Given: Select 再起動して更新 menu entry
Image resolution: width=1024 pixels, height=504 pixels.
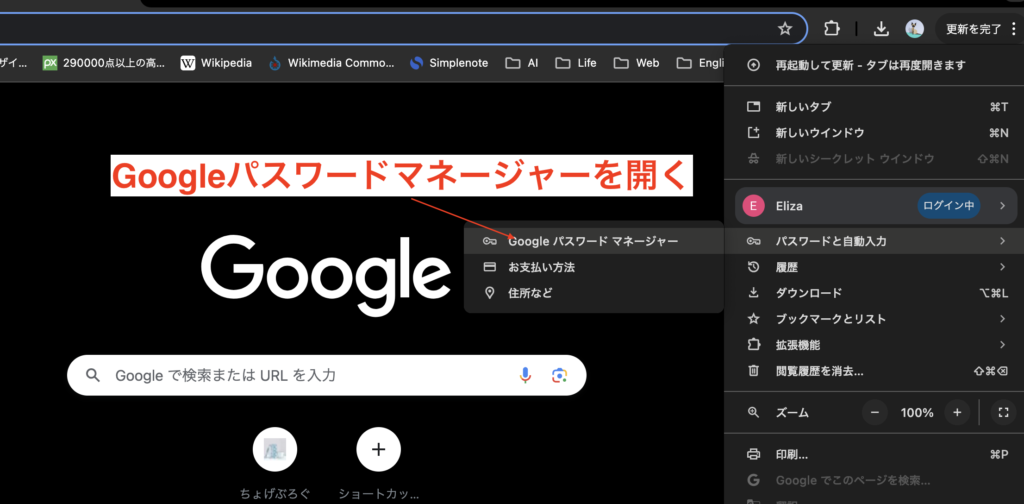Looking at the screenshot, I should pyautogui.click(x=874, y=65).
